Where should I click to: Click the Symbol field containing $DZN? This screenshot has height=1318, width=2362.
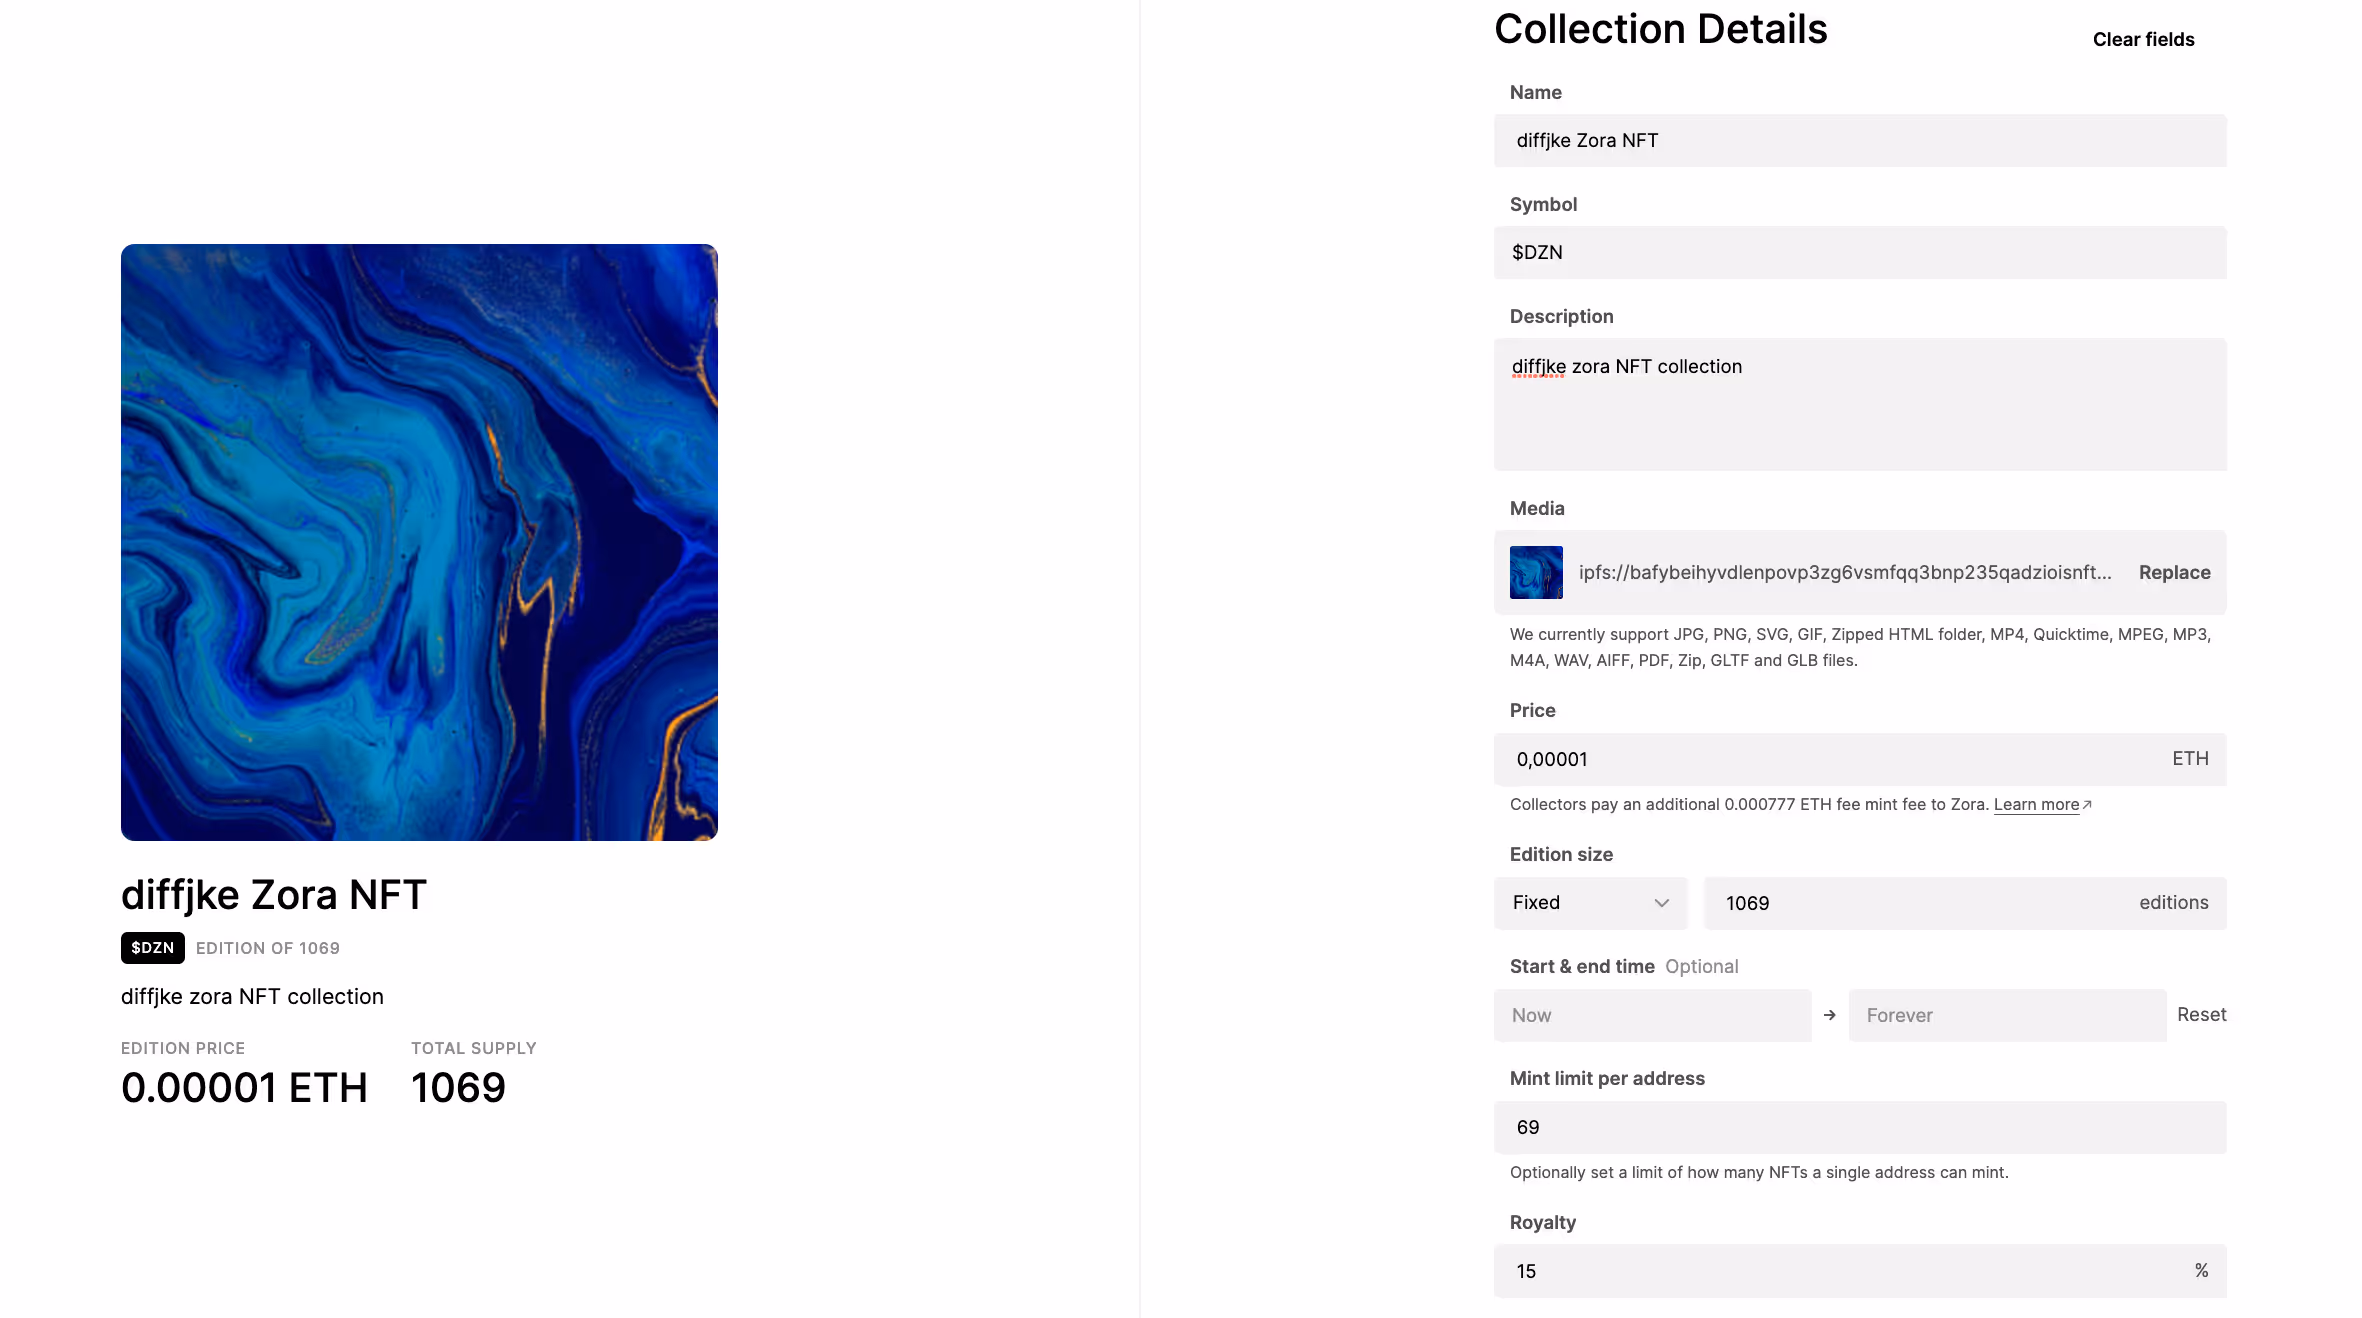(x=1859, y=253)
